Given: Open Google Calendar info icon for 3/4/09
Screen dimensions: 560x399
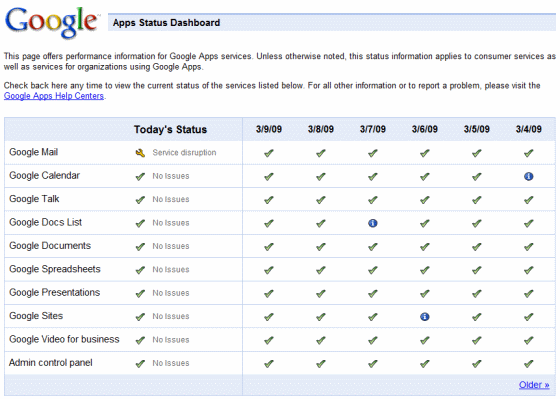Looking at the screenshot, I should pos(529,176).
